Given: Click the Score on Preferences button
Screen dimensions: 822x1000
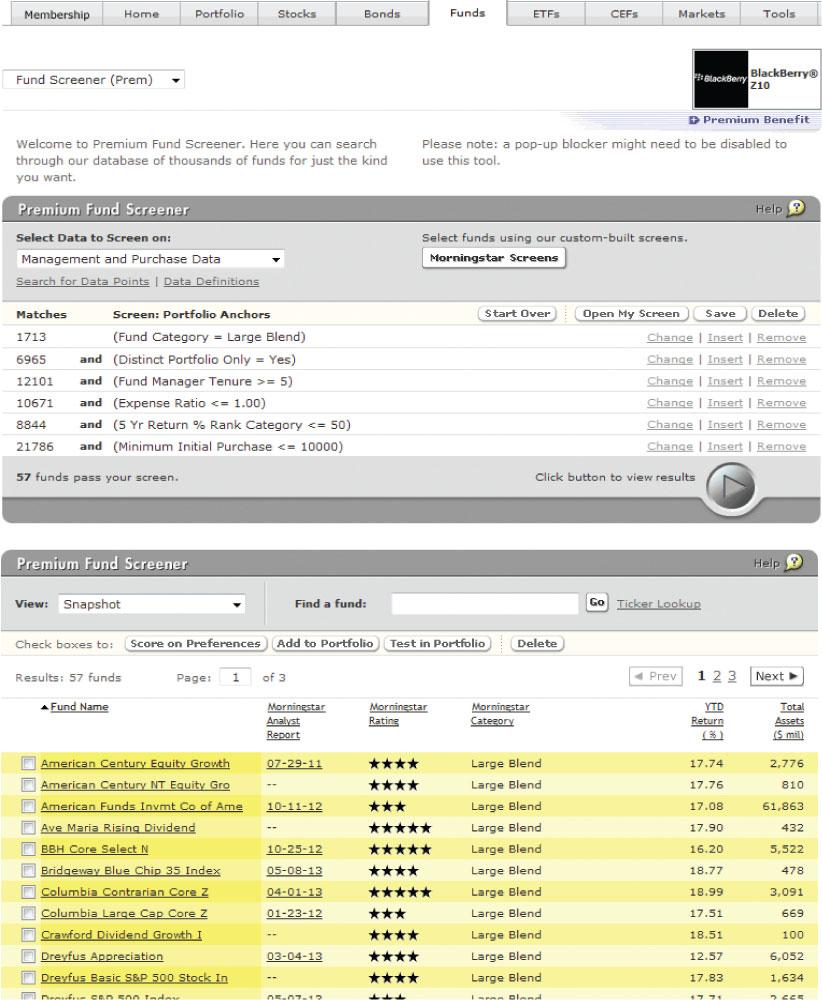Looking at the screenshot, I should 195,643.
